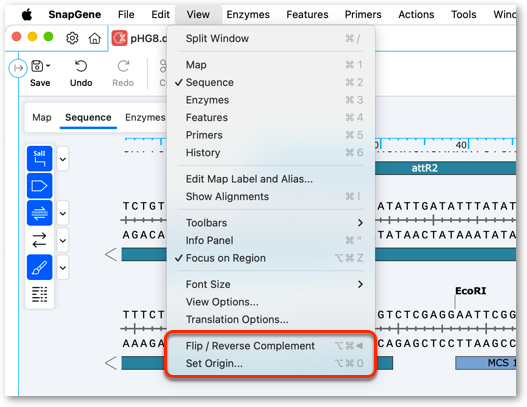Expand dropdown next to paintbrush button

coord(63,268)
